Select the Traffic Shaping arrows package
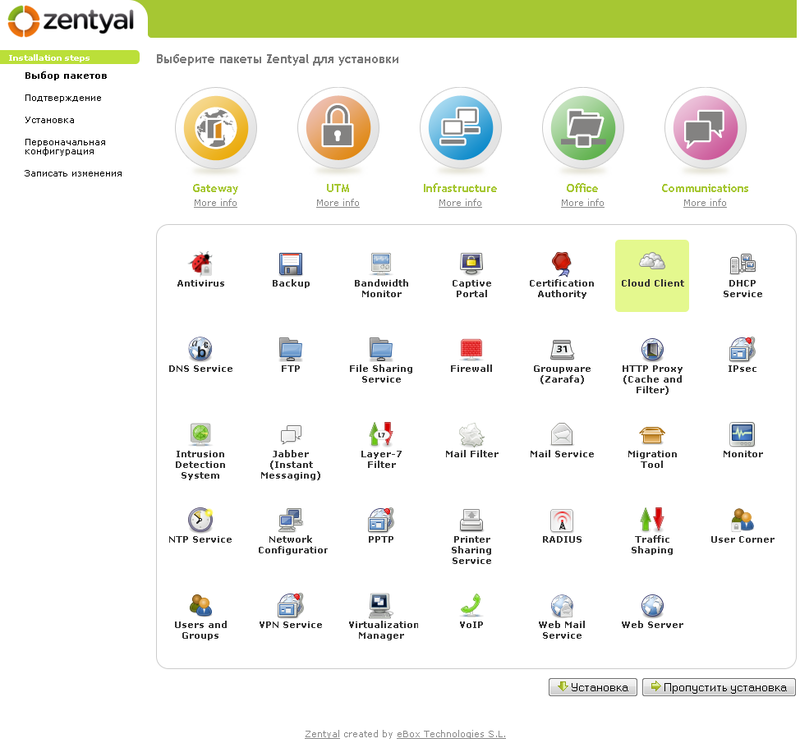Image resolution: width=800 pixels, height=743 pixels. pos(652,532)
